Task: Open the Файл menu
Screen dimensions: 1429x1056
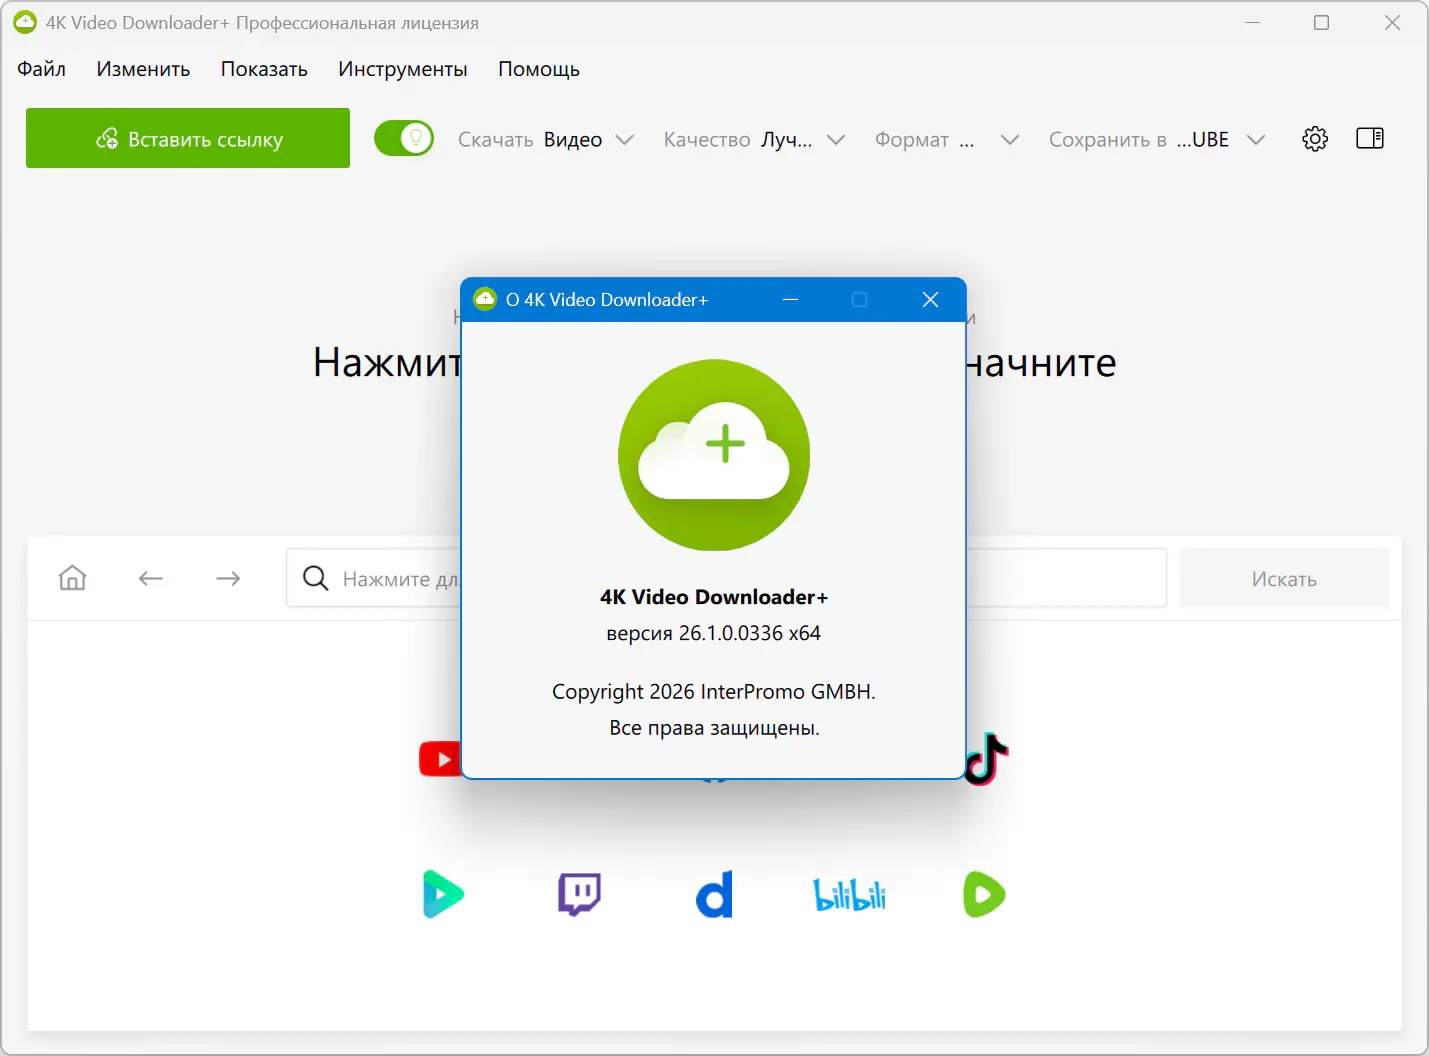Action: tap(42, 69)
